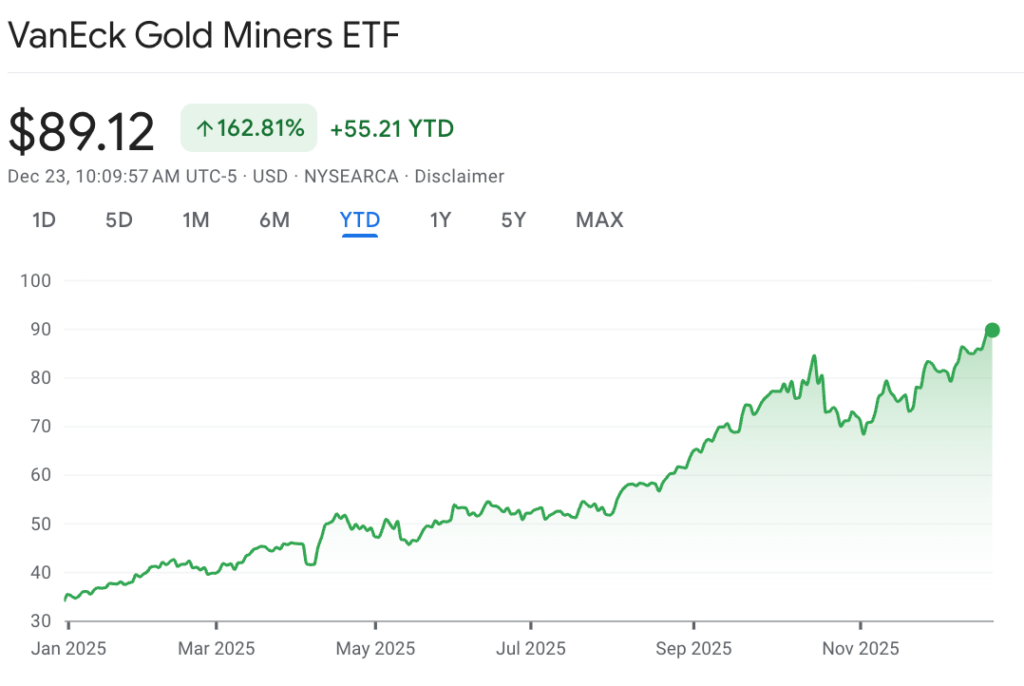Image resolution: width=1024 pixels, height=686 pixels.
Task: Select the YTD range tab
Action: [x=360, y=220]
